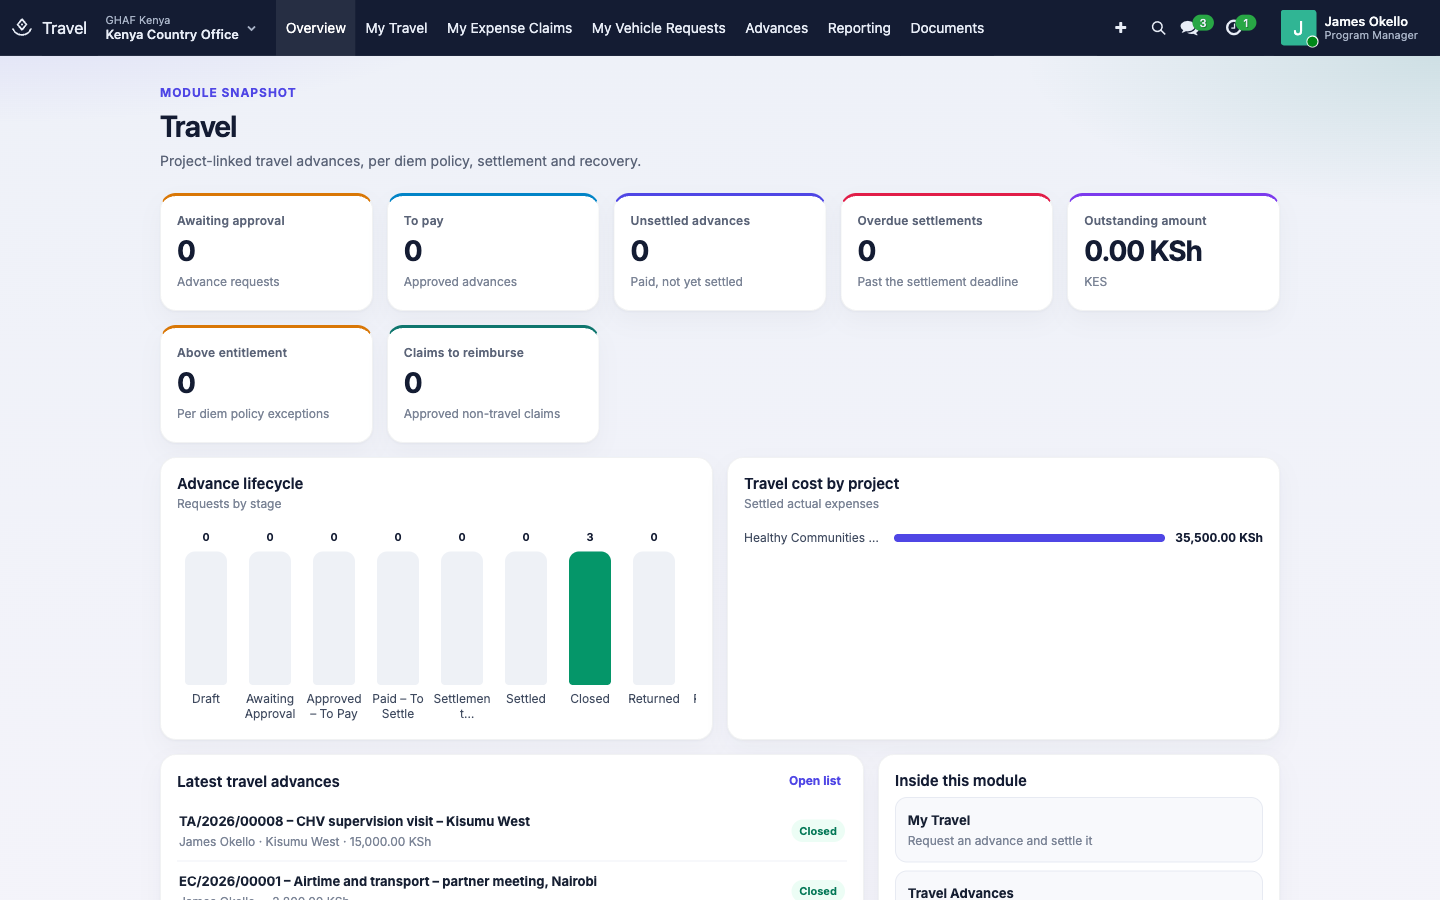
Task: Open the Advances menu
Action: tap(776, 28)
